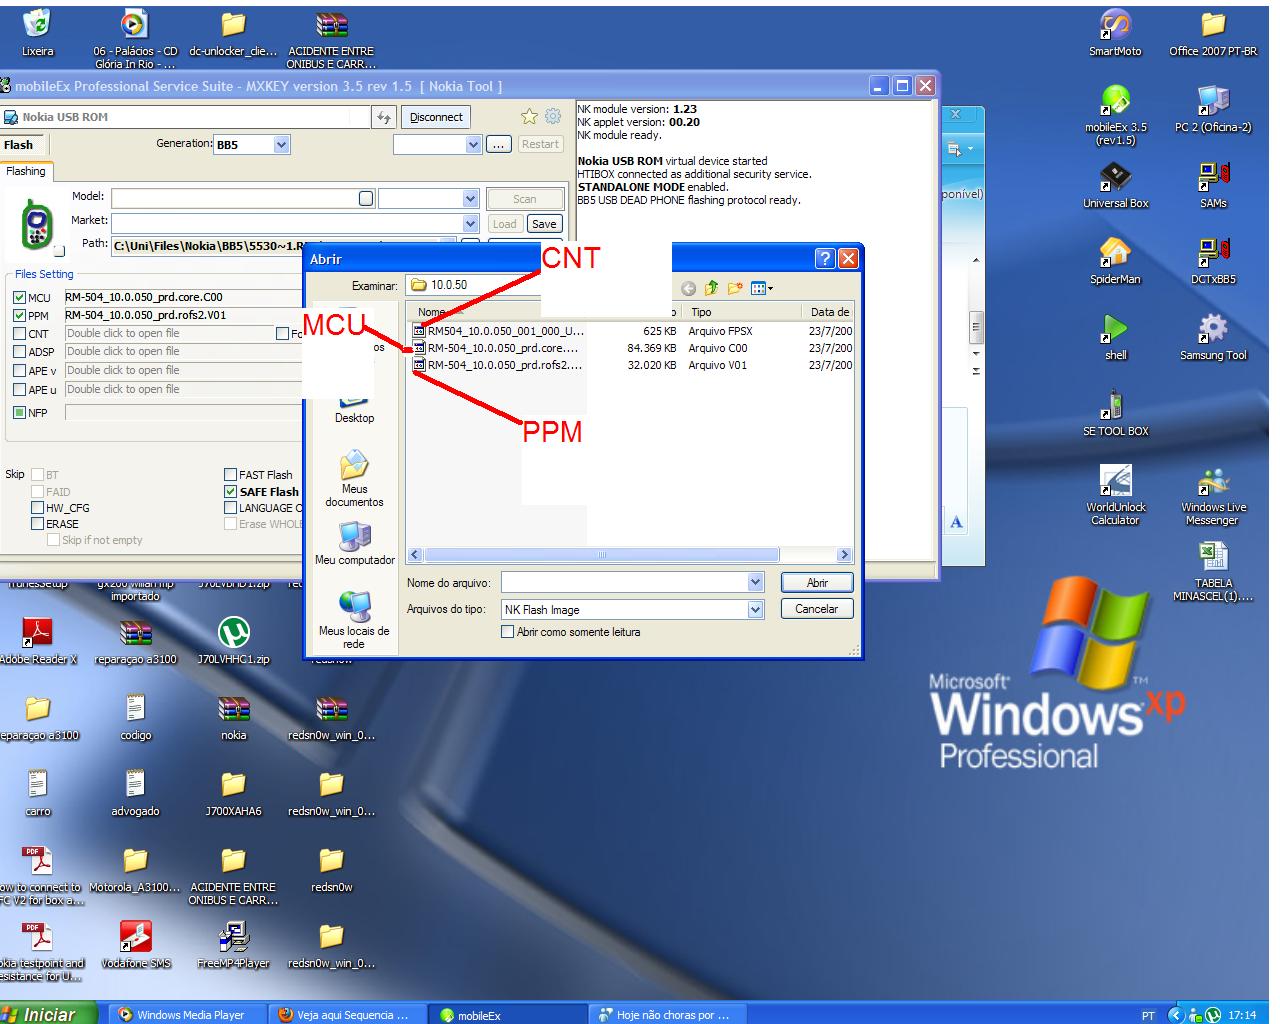The image size is (1280, 1024).
Task: Click the favorites star icon in mobileEx
Action: [x=529, y=117]
